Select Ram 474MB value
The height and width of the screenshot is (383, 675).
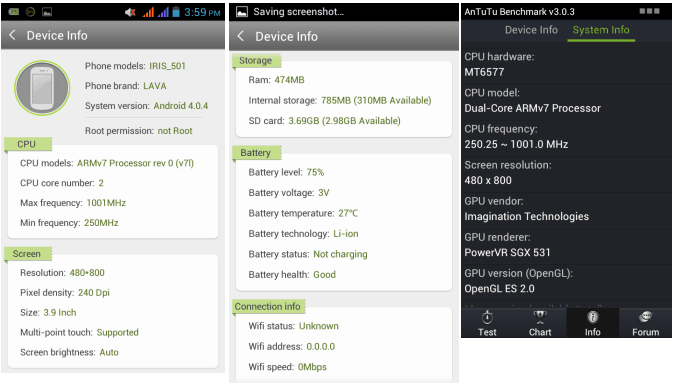pos(290,80)
